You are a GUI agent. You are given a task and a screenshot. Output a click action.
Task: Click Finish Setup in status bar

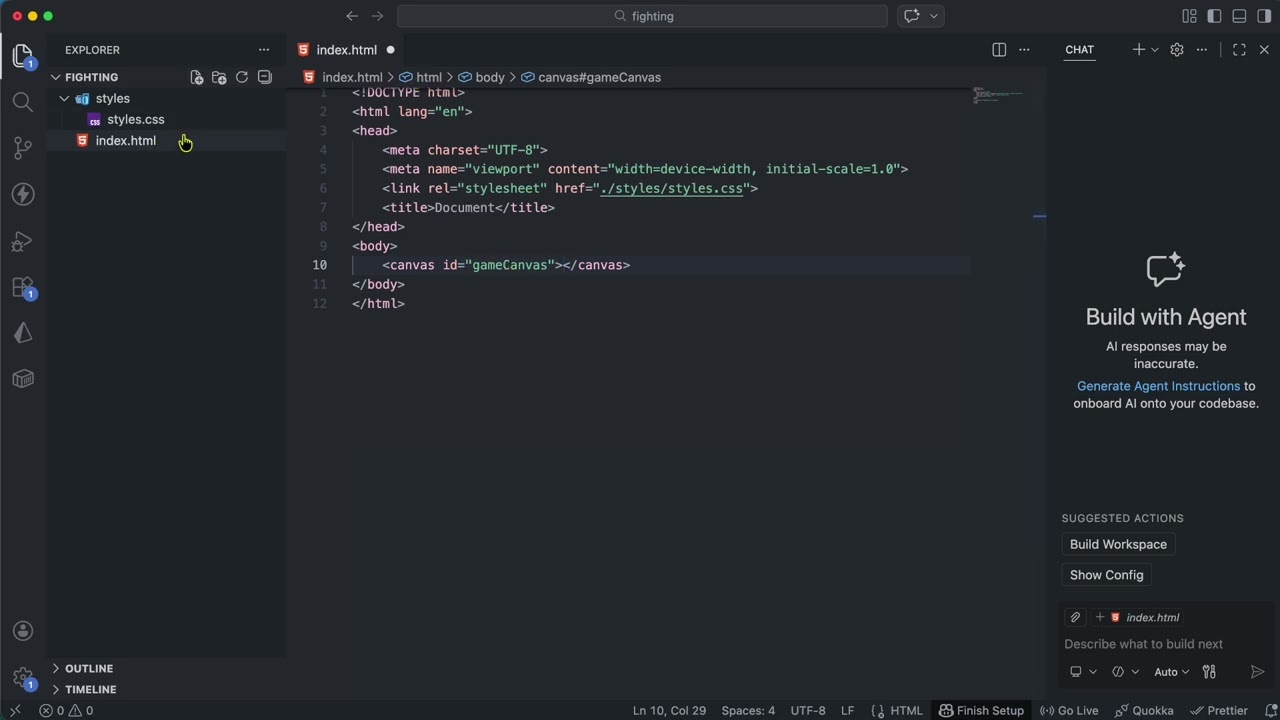(x=981, y=711)
